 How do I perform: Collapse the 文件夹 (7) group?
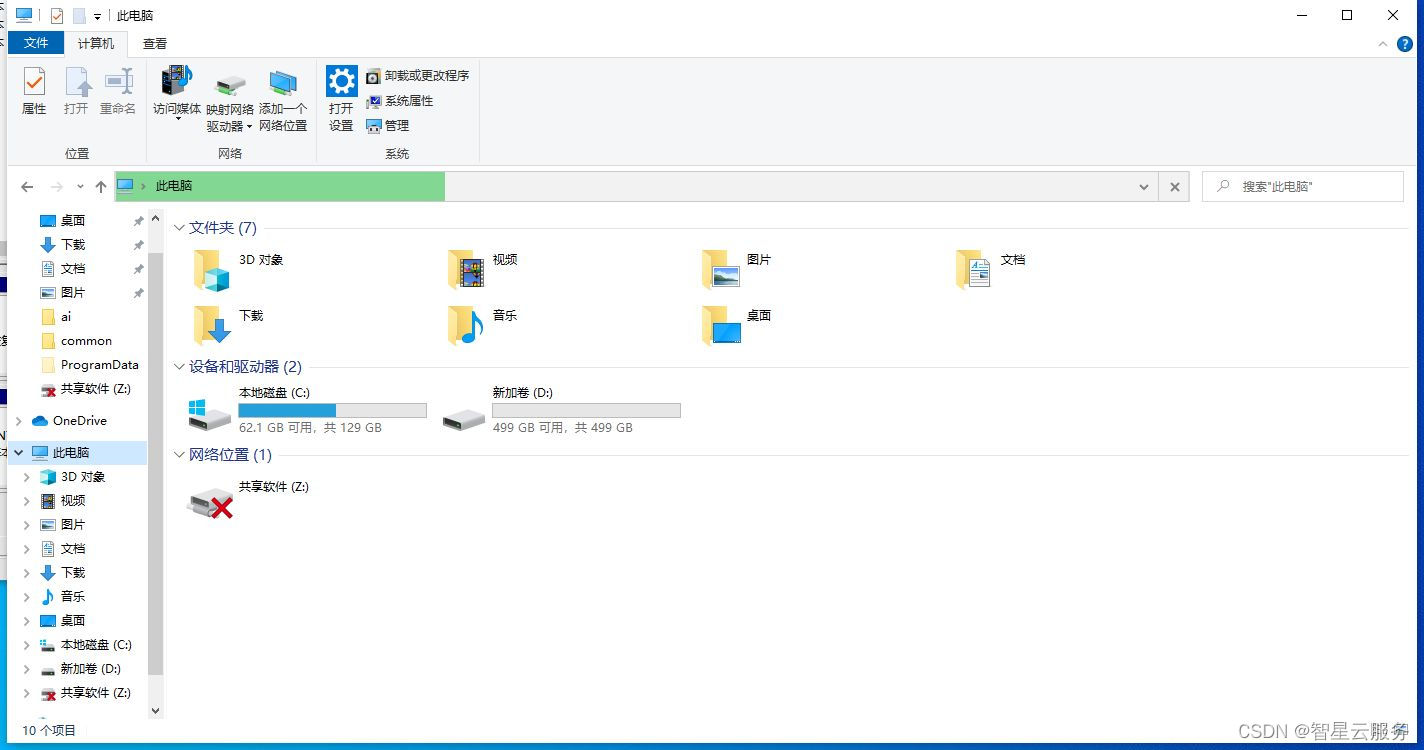(x=180, y=228)
